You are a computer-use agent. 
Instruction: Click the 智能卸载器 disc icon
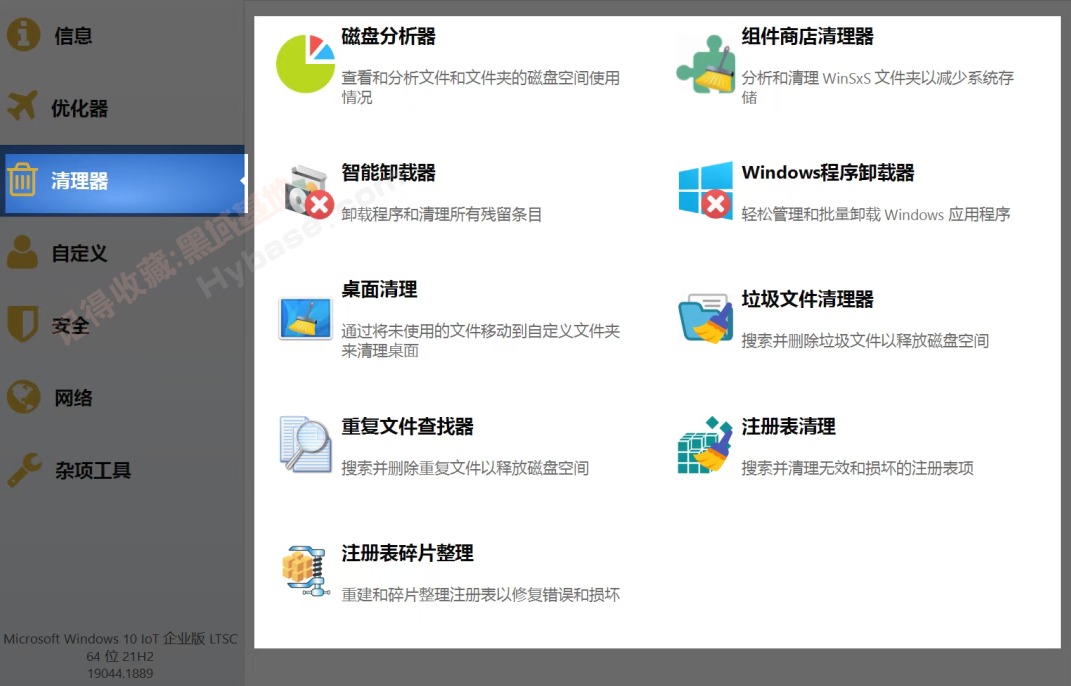pos(305,190)
